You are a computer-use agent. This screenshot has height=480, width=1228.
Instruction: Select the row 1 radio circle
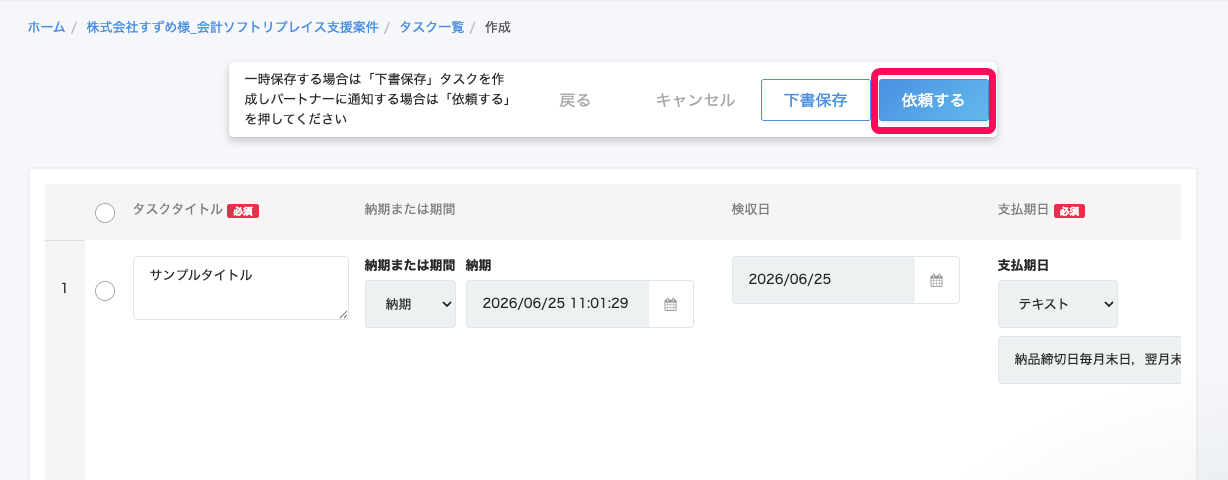105,291
